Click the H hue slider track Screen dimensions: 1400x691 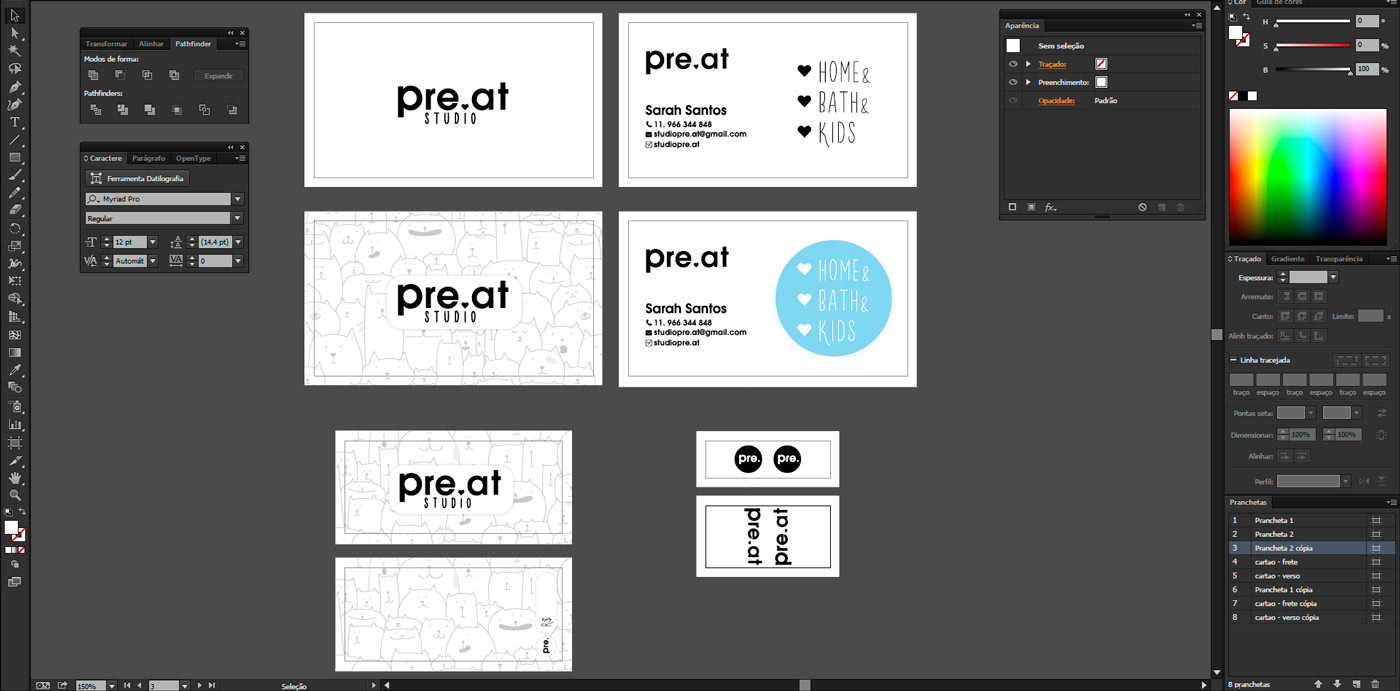point(1312,21)
